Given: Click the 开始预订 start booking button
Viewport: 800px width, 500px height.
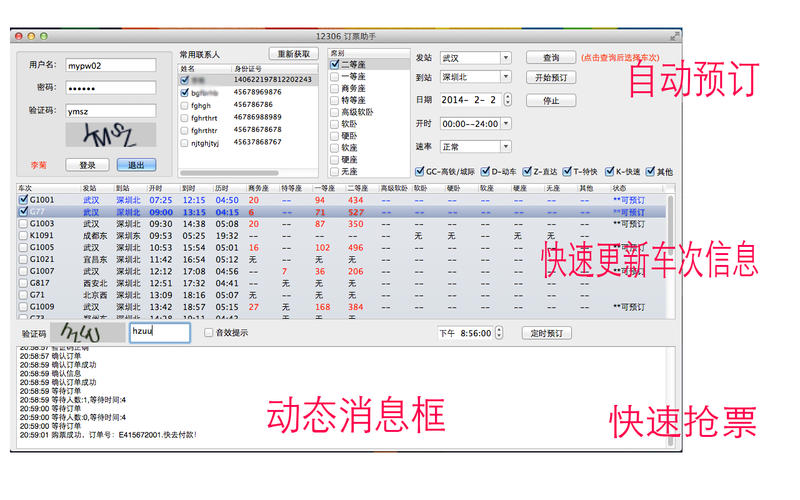Looking at the screenshot, I should click(551, 78).
